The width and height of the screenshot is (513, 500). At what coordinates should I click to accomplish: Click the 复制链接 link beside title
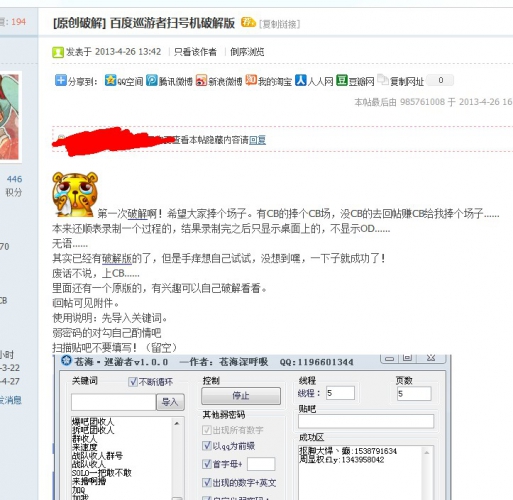coord(280,24)
